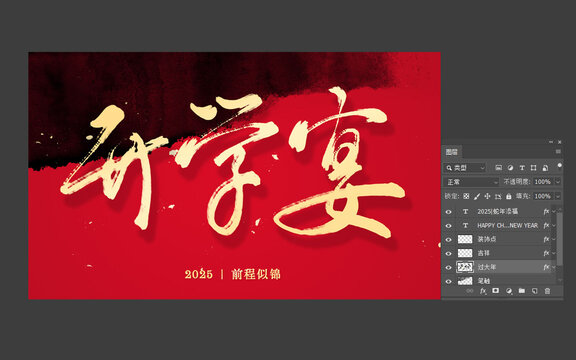Close the Layers panel
The height and width of the screenshot is (360, 576).
coord(559,142)
